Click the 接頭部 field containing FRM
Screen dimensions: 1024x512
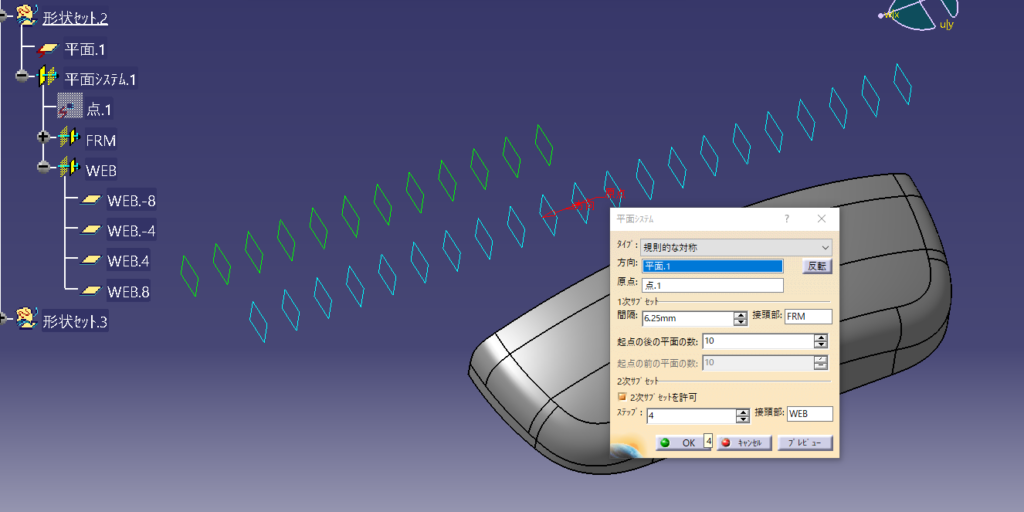pos(808,316)
